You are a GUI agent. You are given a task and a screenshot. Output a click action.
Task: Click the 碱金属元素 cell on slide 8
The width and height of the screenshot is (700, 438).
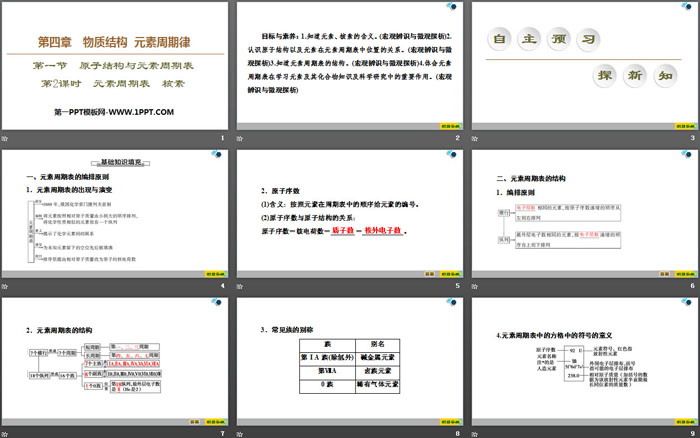point(378,358)
